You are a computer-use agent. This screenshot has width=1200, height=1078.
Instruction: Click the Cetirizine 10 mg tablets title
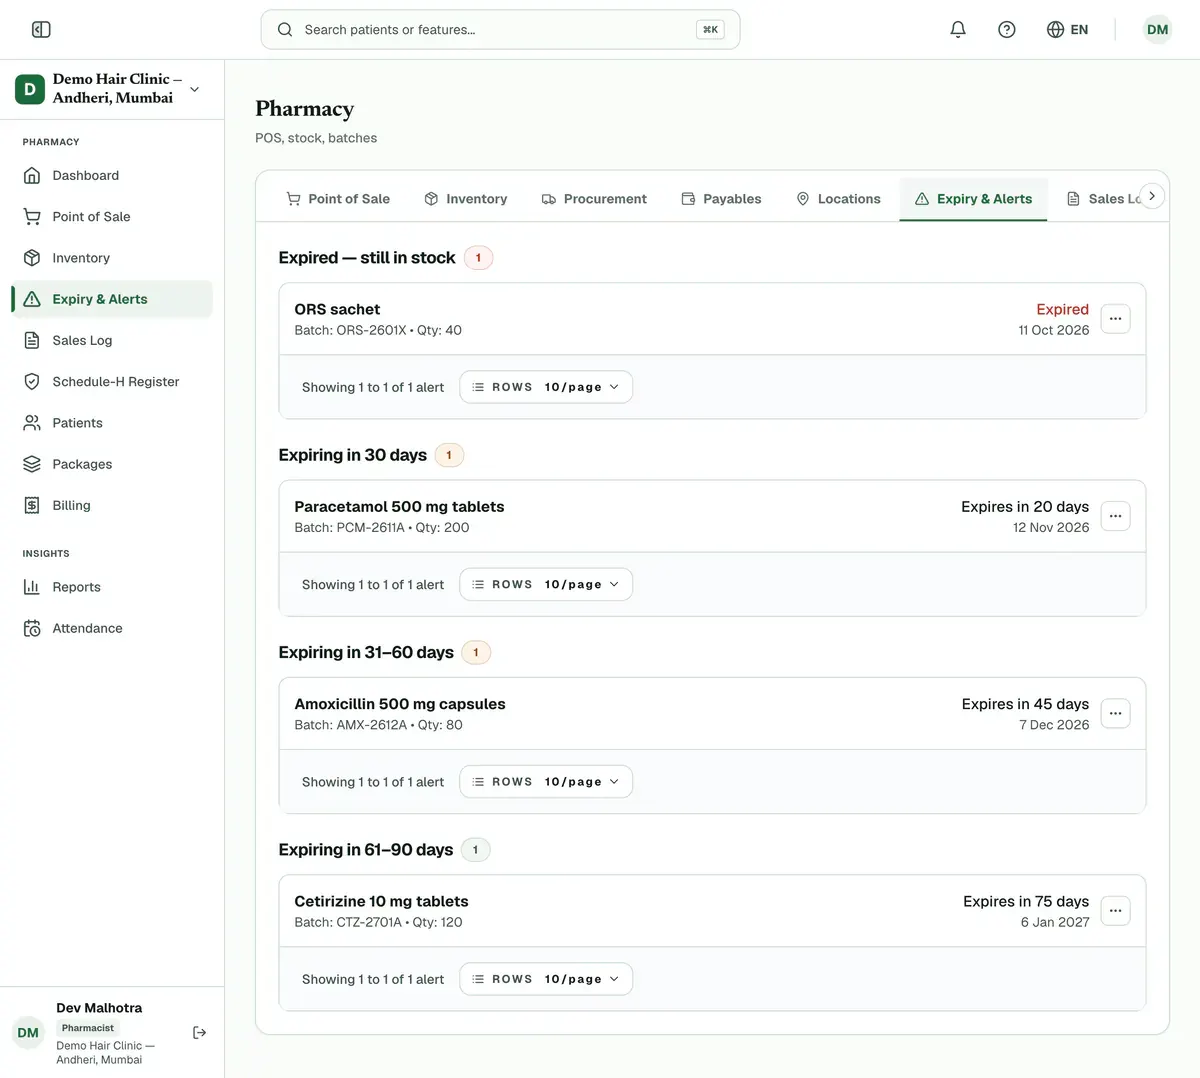point(381,901)
